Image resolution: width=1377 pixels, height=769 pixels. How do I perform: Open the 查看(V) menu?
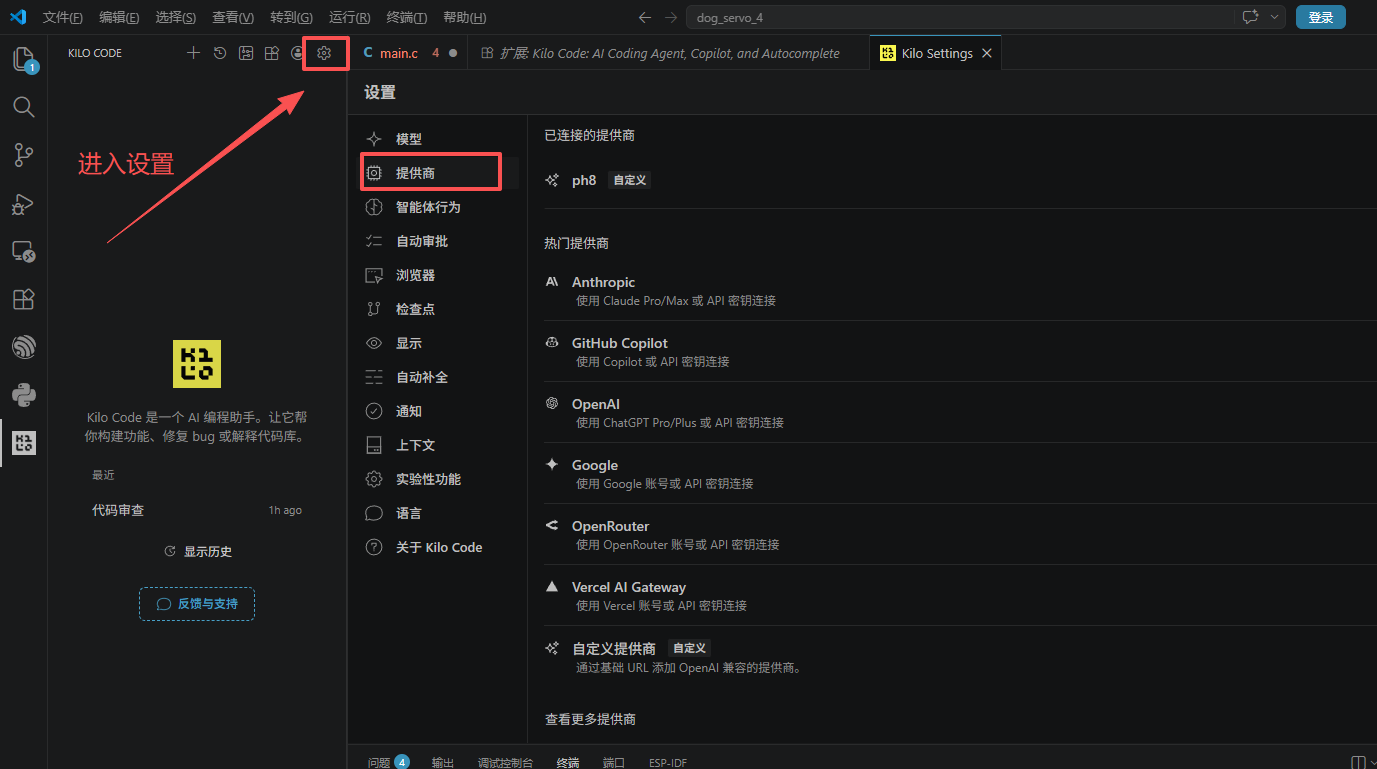[x=233, y=18]
